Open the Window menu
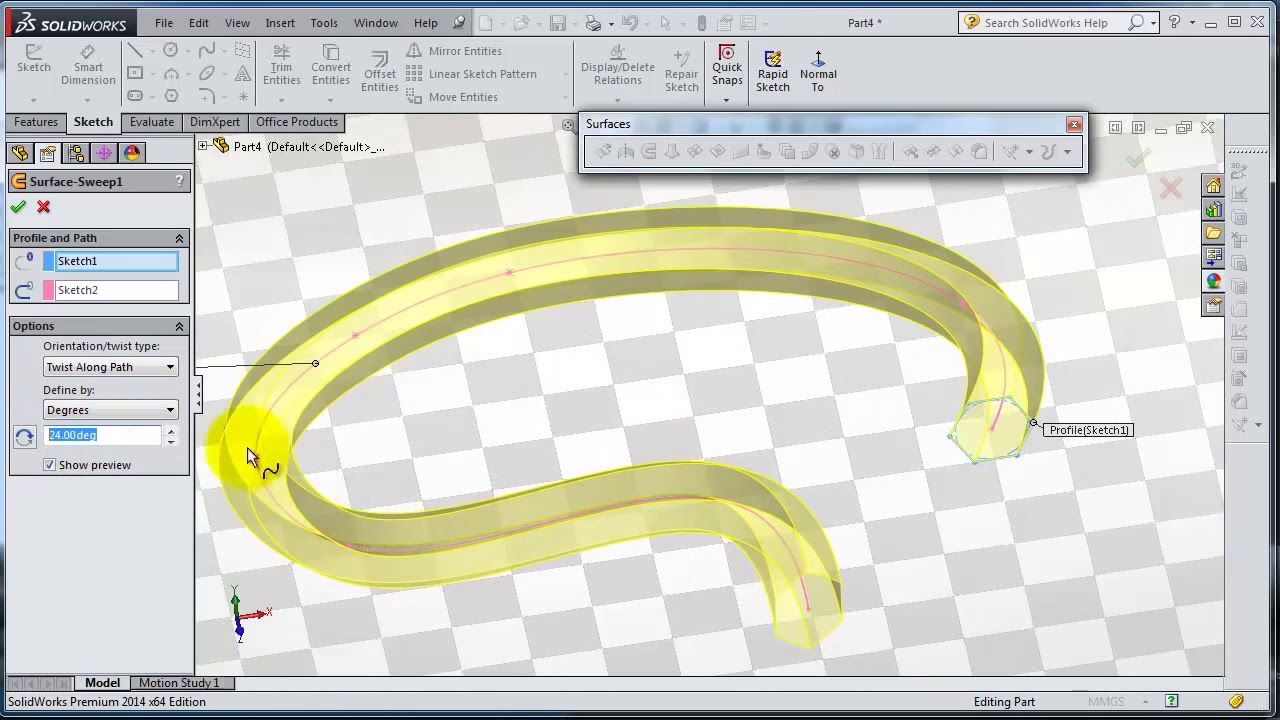This screenshot has width=1280, height=720. tap(376, 22)
